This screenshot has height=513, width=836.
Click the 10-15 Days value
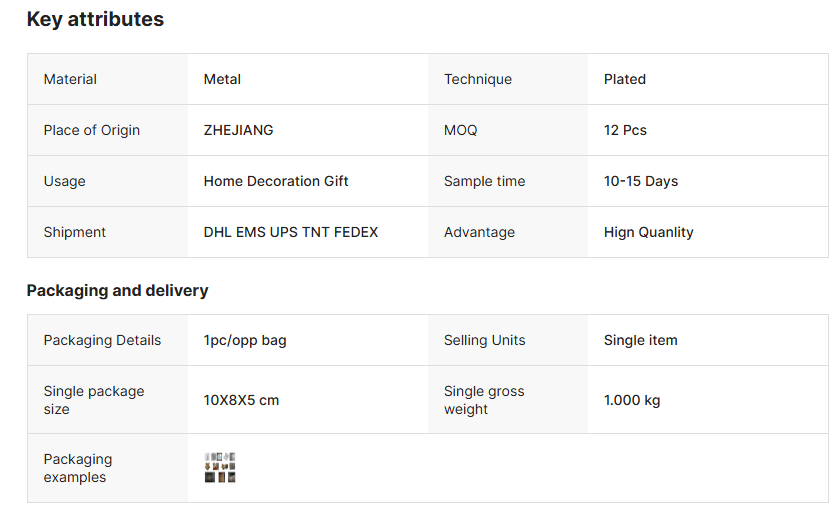tap(641, 181)
